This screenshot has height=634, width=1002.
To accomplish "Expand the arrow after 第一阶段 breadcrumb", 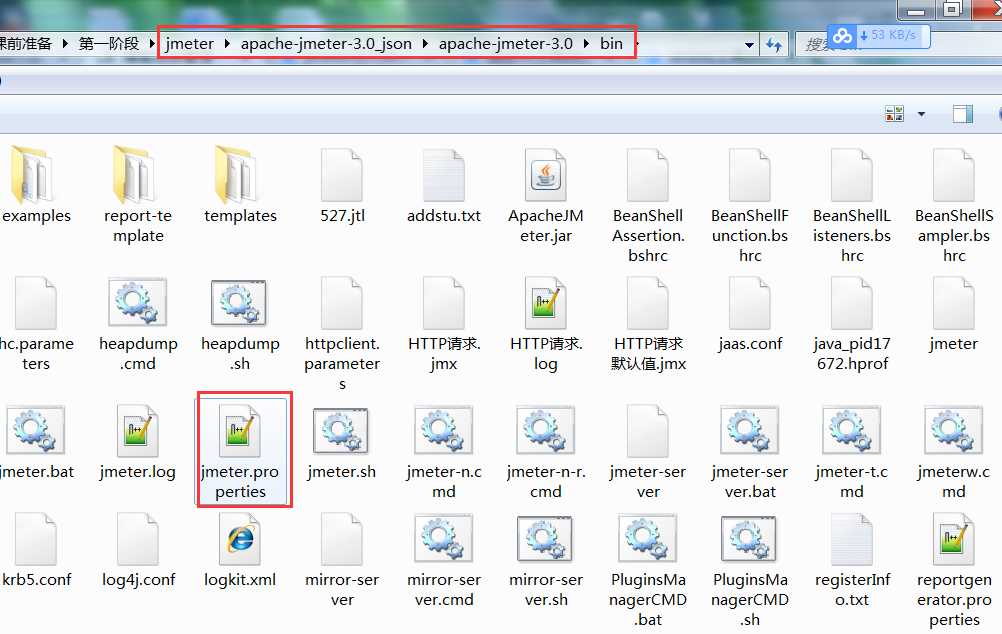I will tap(152, 43).
